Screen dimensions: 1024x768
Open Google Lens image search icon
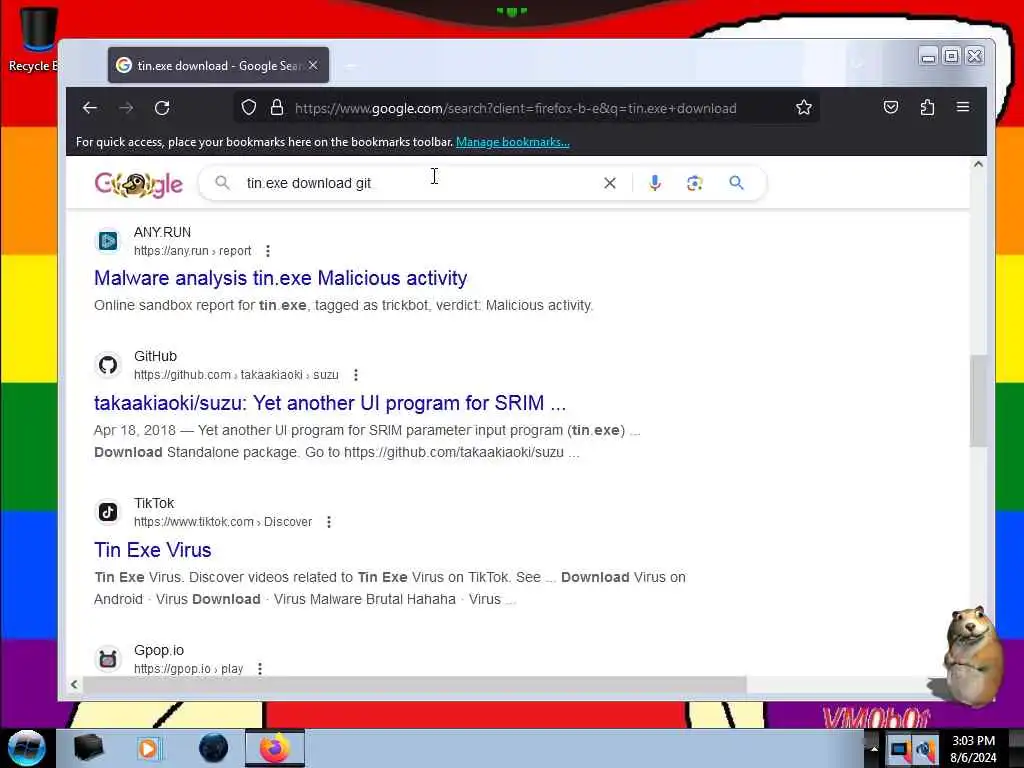(695, 184)
